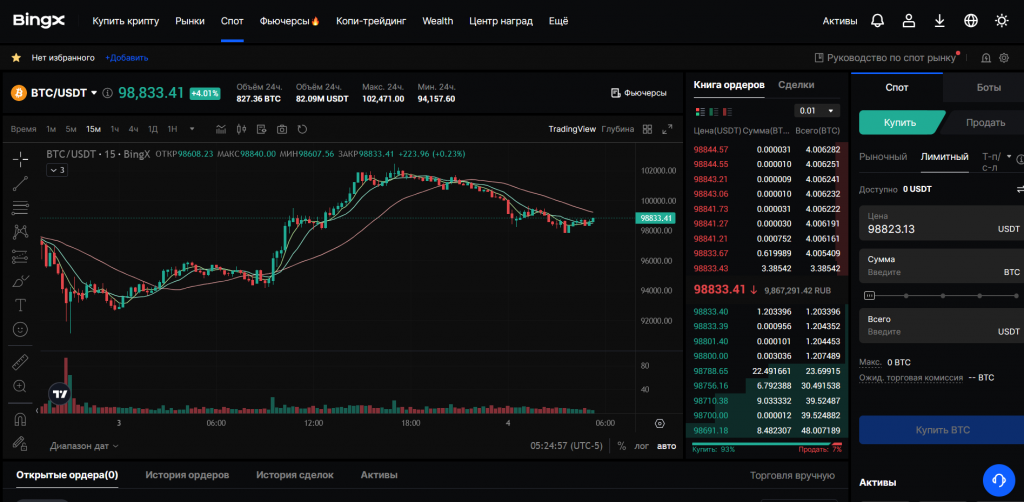Select the brush drawing tool
Image resolution: width=1024 pixels, height=502 pixels.
pos(20,281)
